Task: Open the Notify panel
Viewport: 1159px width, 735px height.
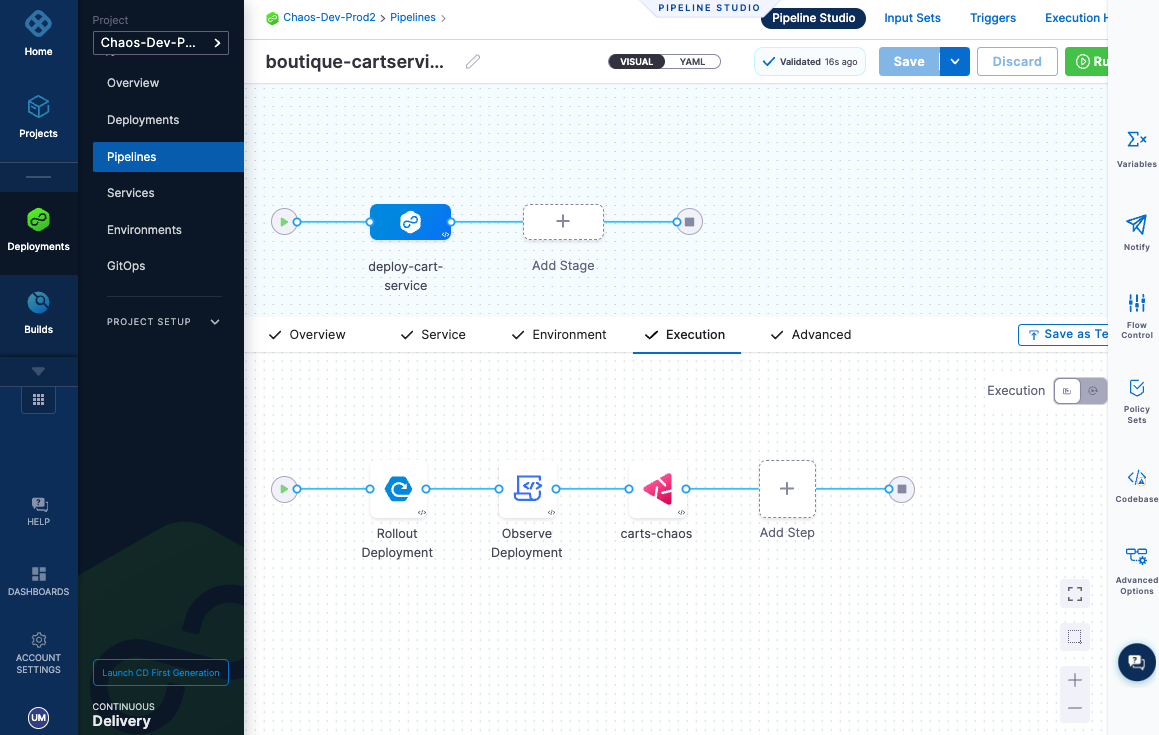Action: pos(1136,232)
